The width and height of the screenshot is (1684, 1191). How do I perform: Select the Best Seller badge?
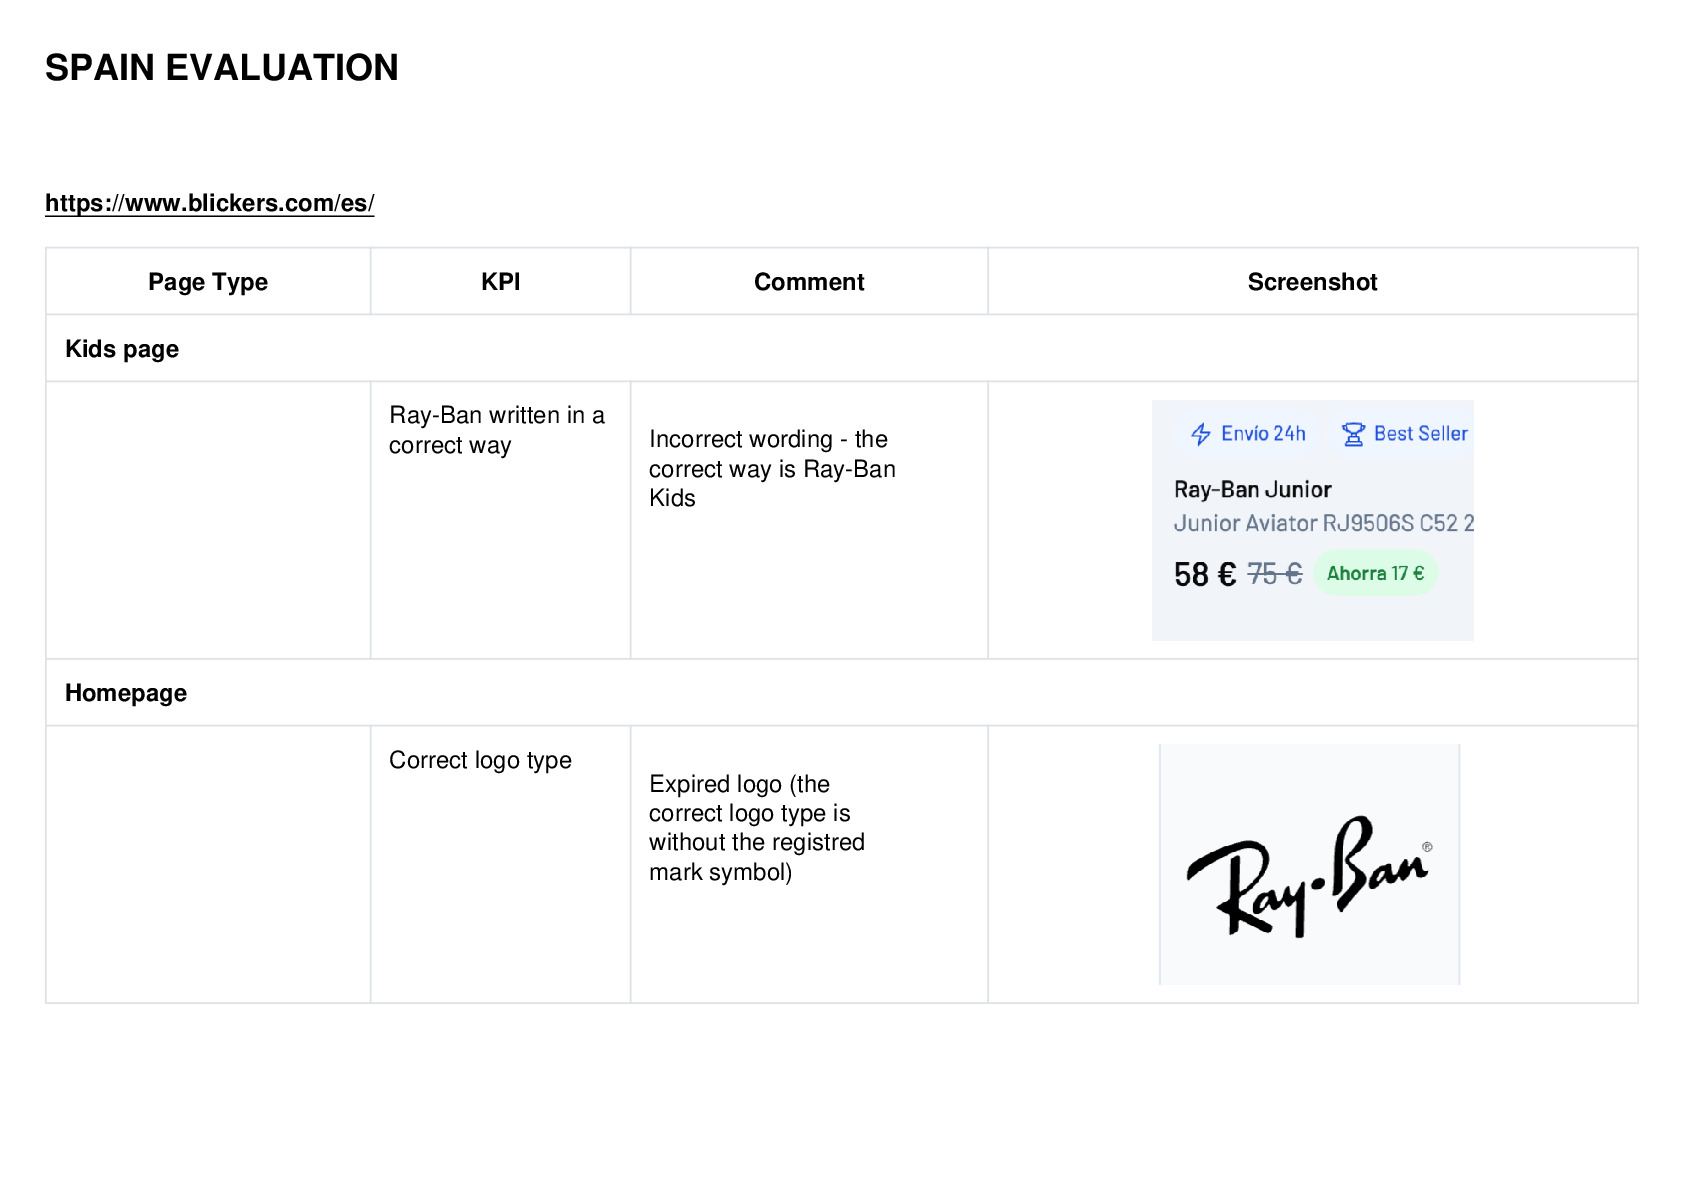point(1402,434)
